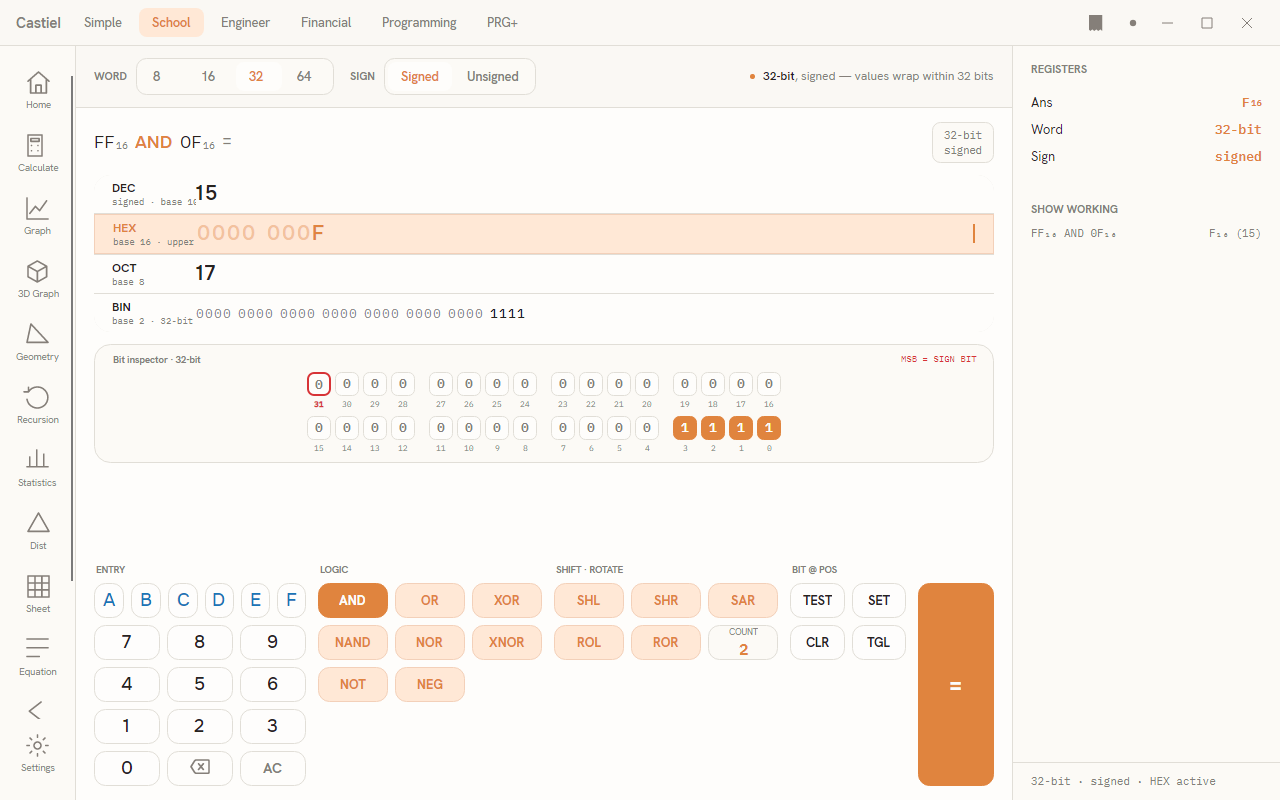Switch to the Financial mode tab
This screenshot has width=1280, height=800.
click(x=326, y=22)
